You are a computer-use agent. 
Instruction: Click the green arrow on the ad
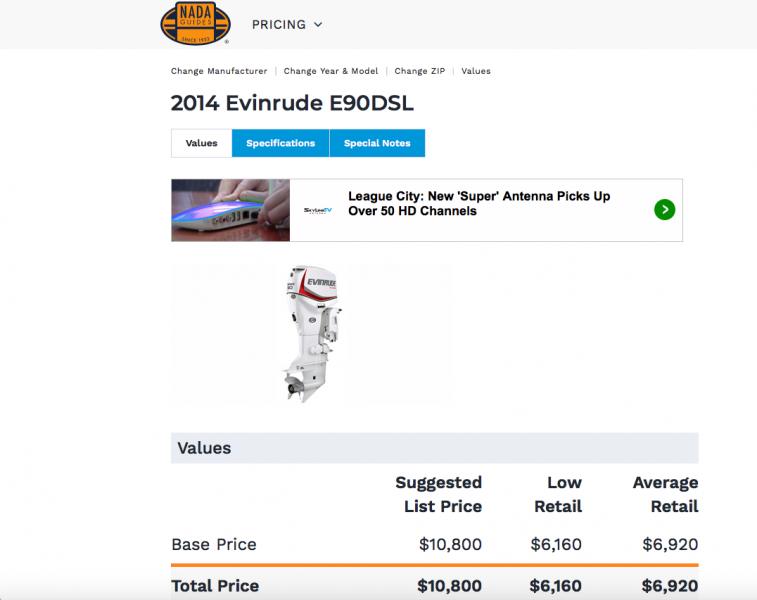pos(665,210)
